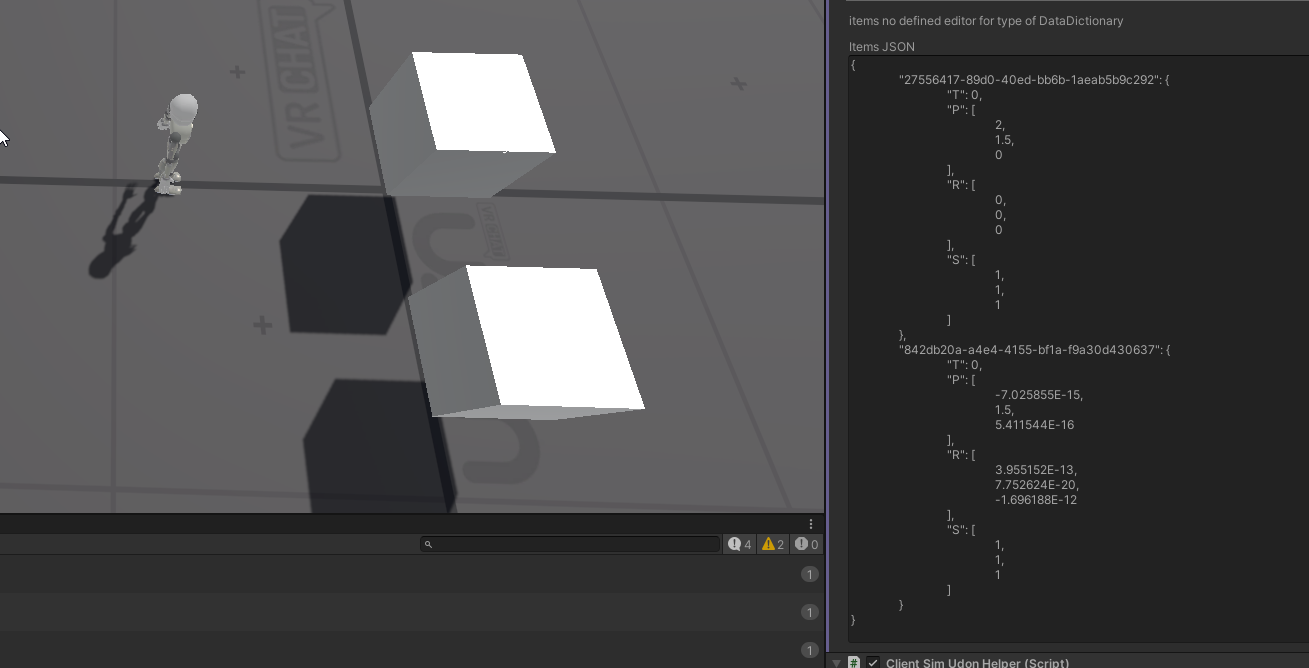Click the first log entry count badge
1309x668 pixels.
click(809, 574)
